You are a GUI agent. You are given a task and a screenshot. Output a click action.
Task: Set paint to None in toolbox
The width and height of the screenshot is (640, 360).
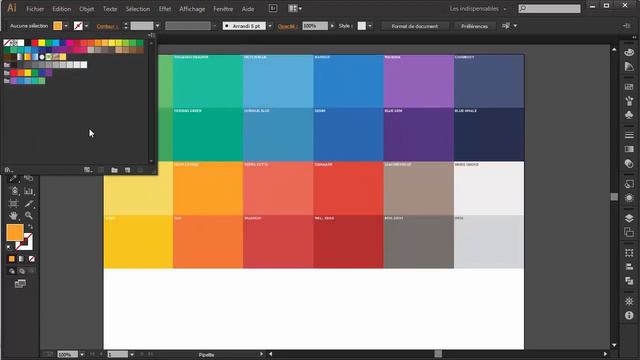31,259
